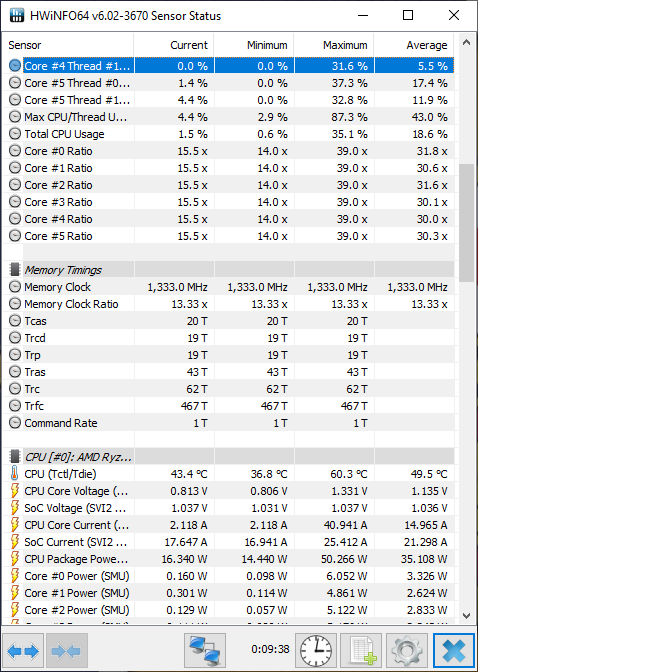Click the Minimum column header
The image size is (666, 672).
[x=254, y=45]
